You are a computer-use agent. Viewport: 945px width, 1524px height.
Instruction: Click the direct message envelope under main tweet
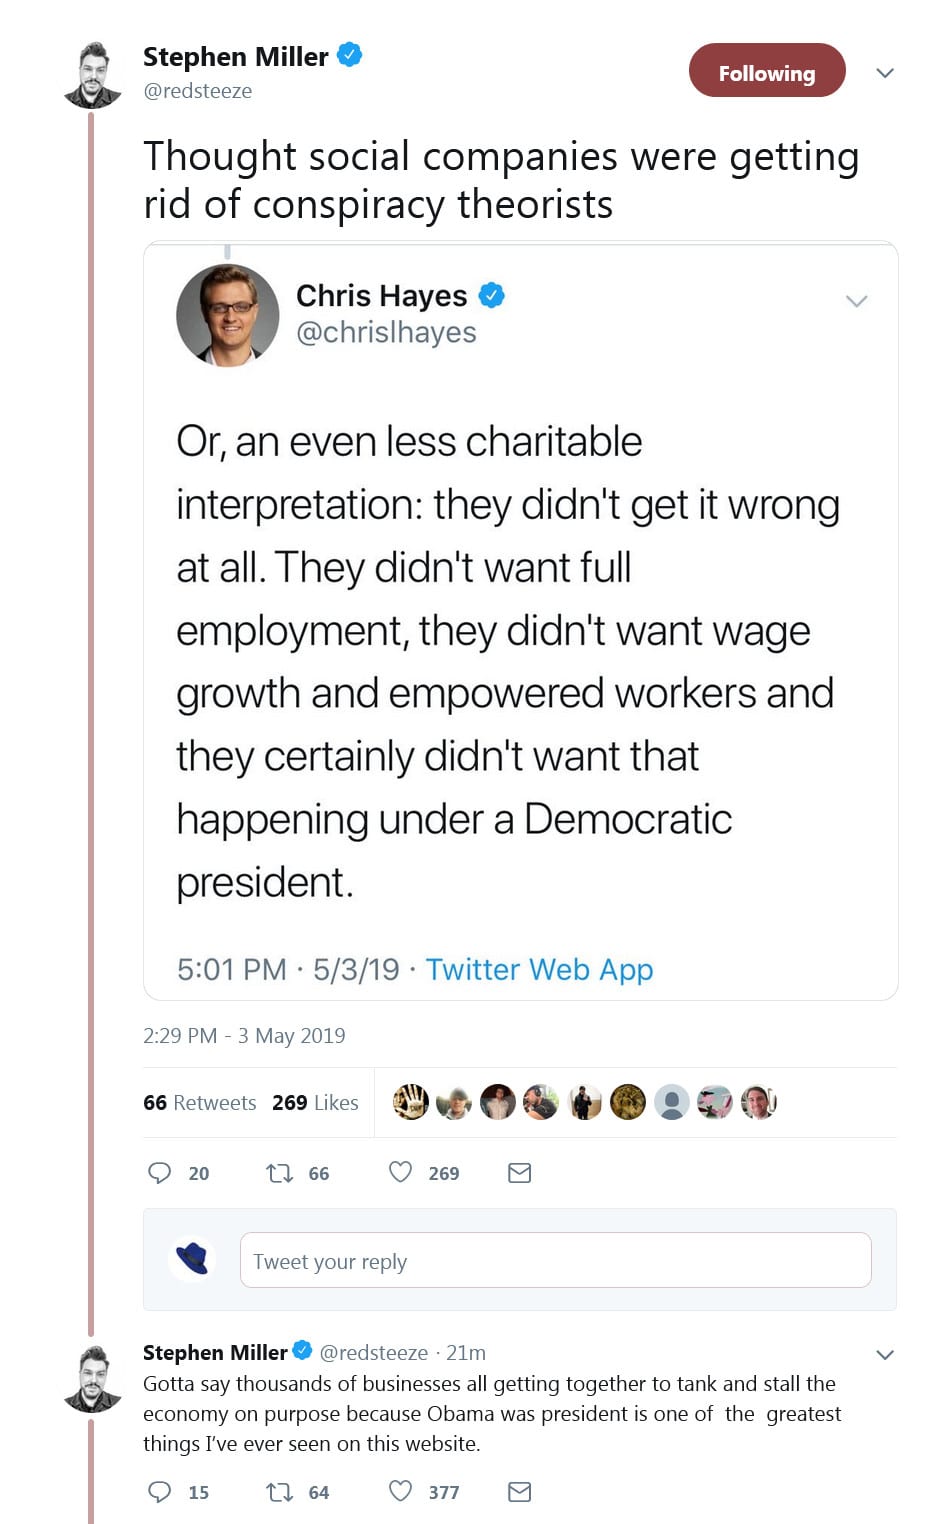pos(519,1172)
